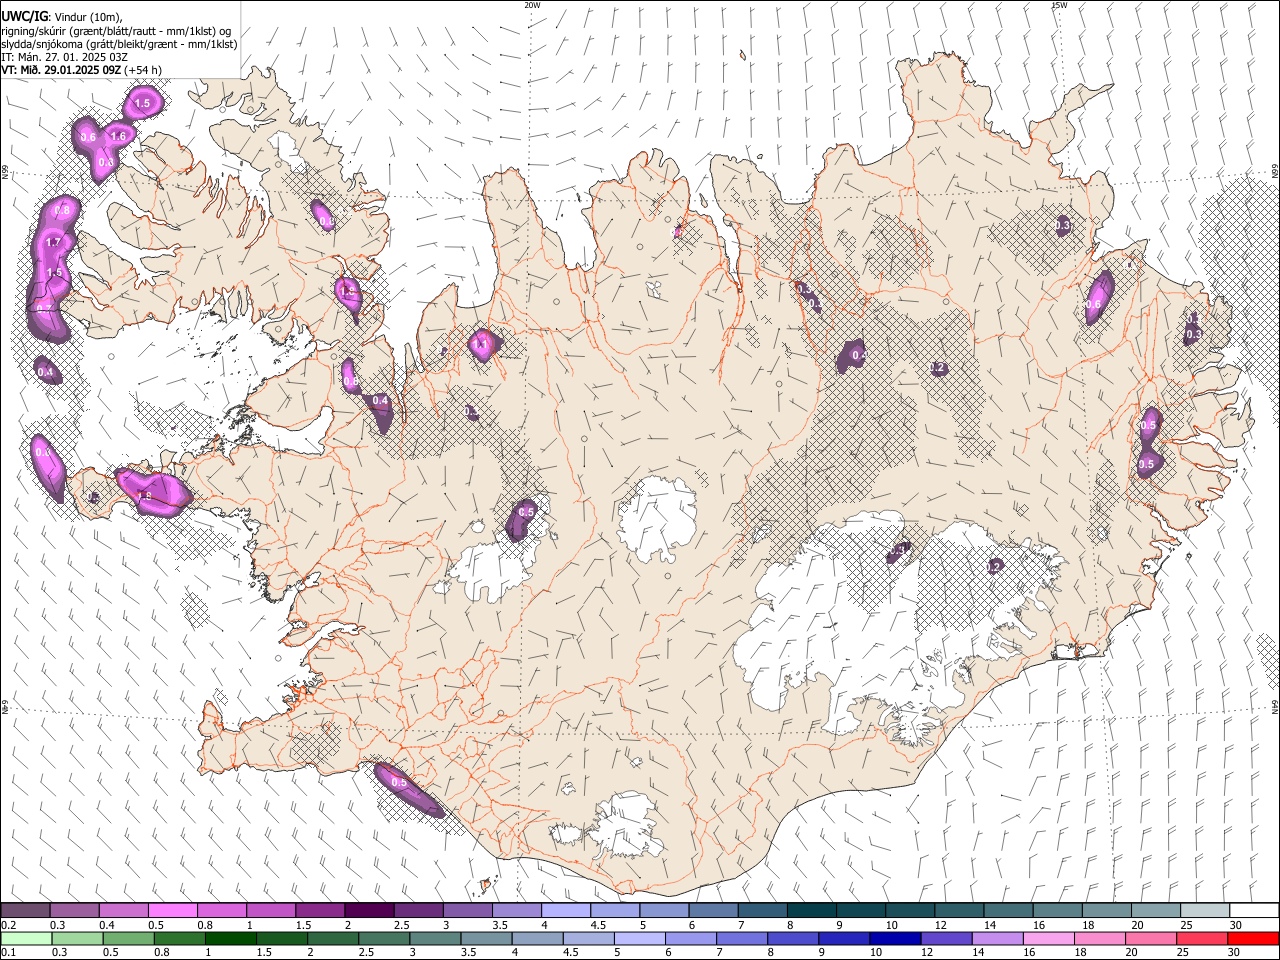Click the UWC/IG title text
1280x960 pixels.
(x=23, y=17)
